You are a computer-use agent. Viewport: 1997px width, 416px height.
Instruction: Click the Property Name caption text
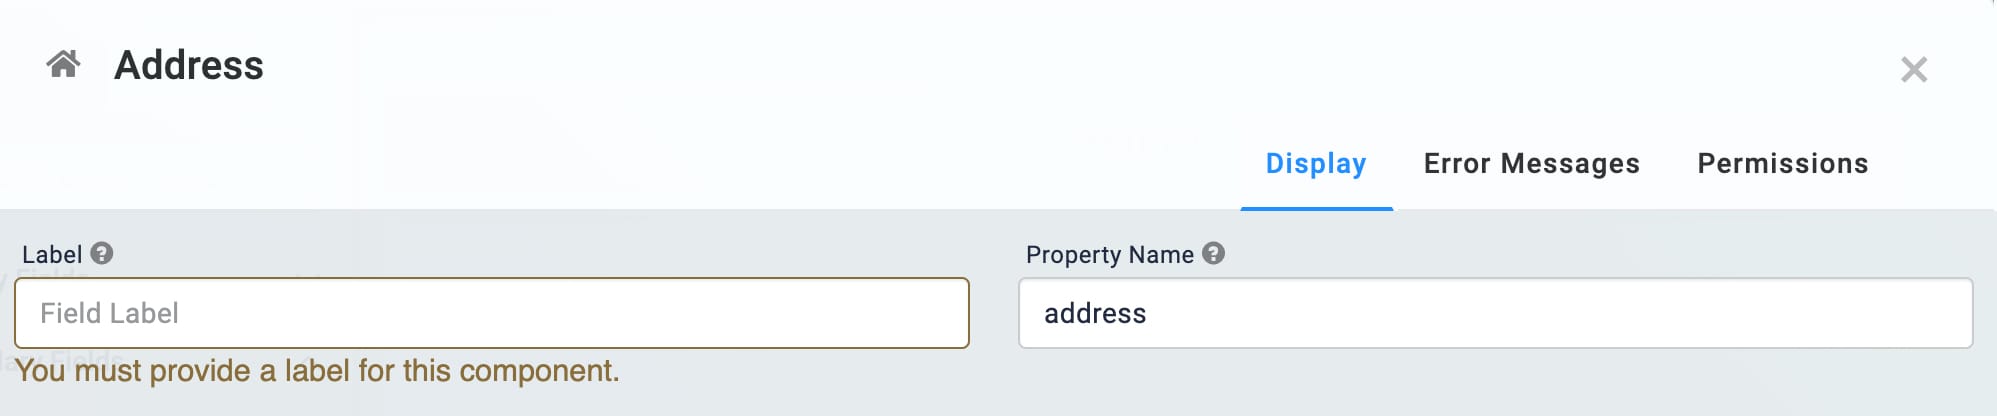coord(1109,254)
